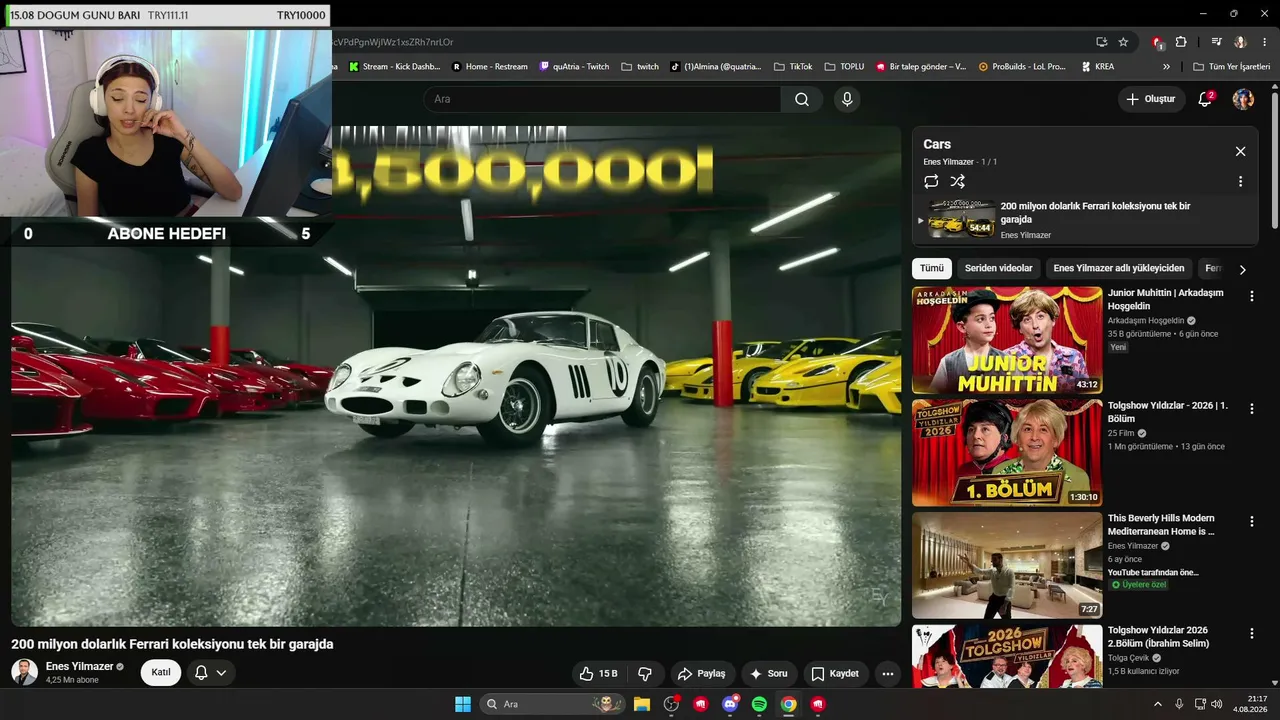Open Tolgshow Yıldızlar 1. Bölüm thumbnail
Screen dimensions: 1280x720
(1007, 453)
